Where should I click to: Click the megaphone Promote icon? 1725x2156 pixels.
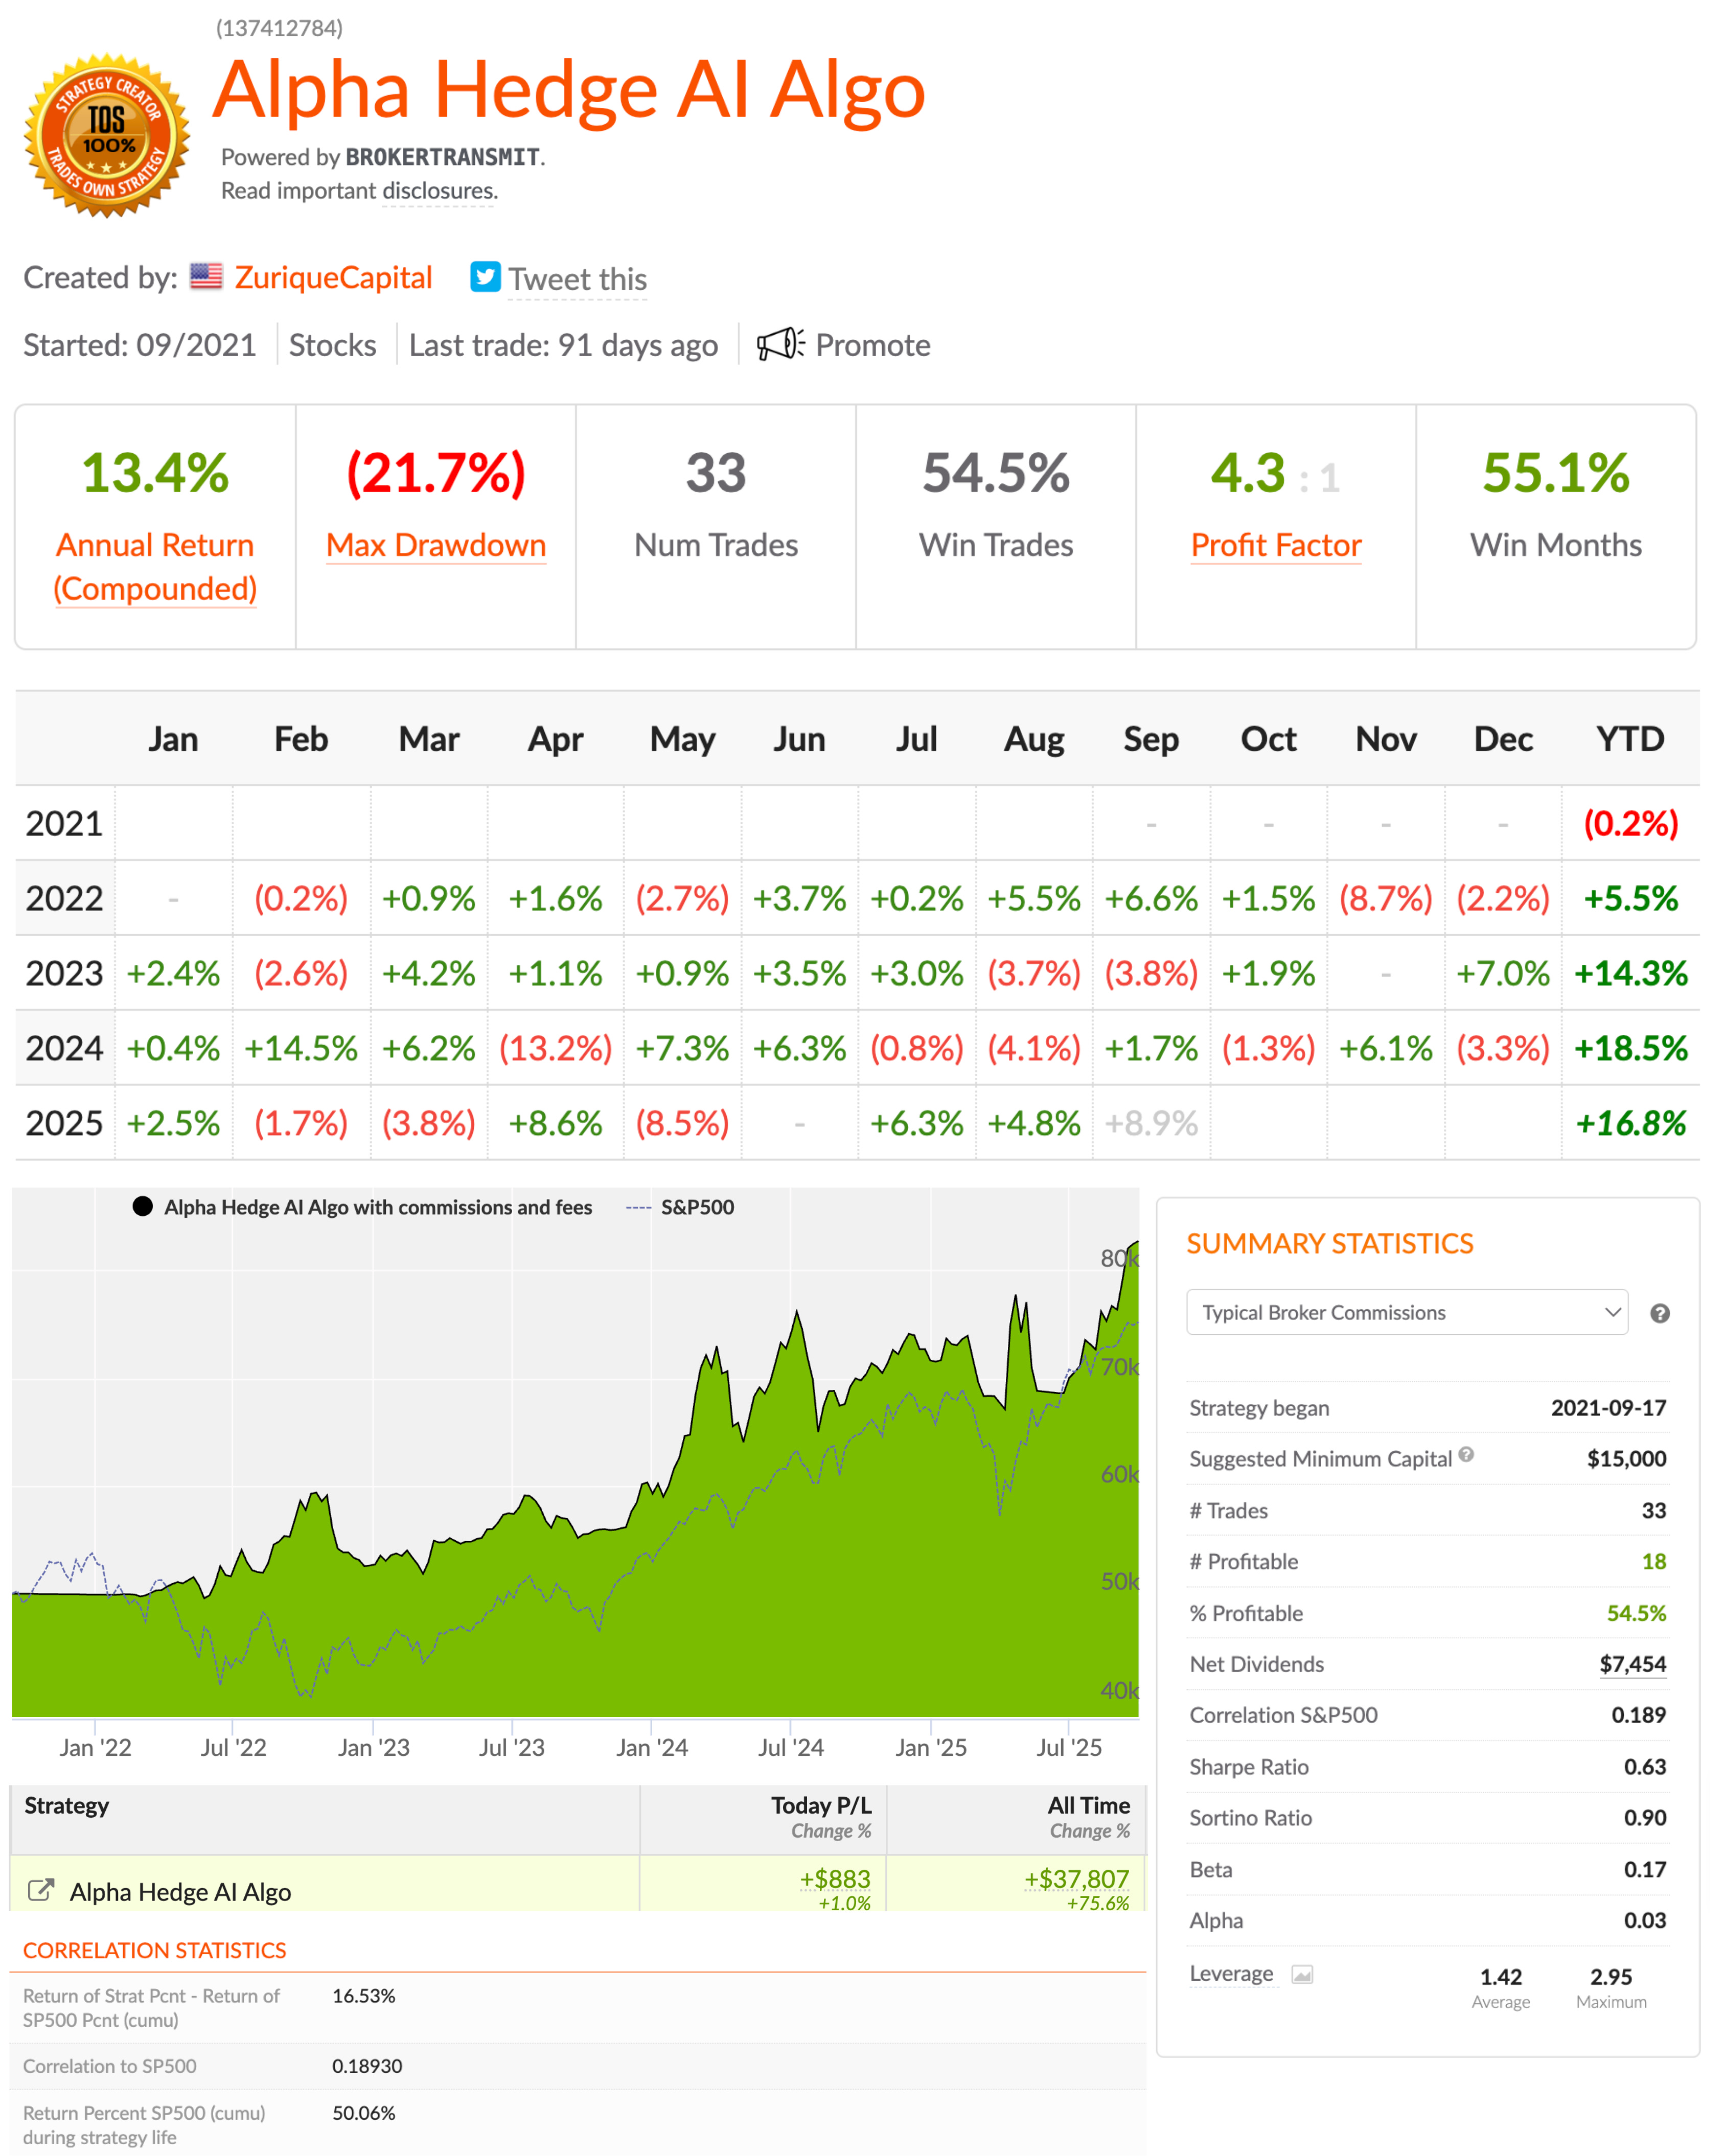pos(779,344)
